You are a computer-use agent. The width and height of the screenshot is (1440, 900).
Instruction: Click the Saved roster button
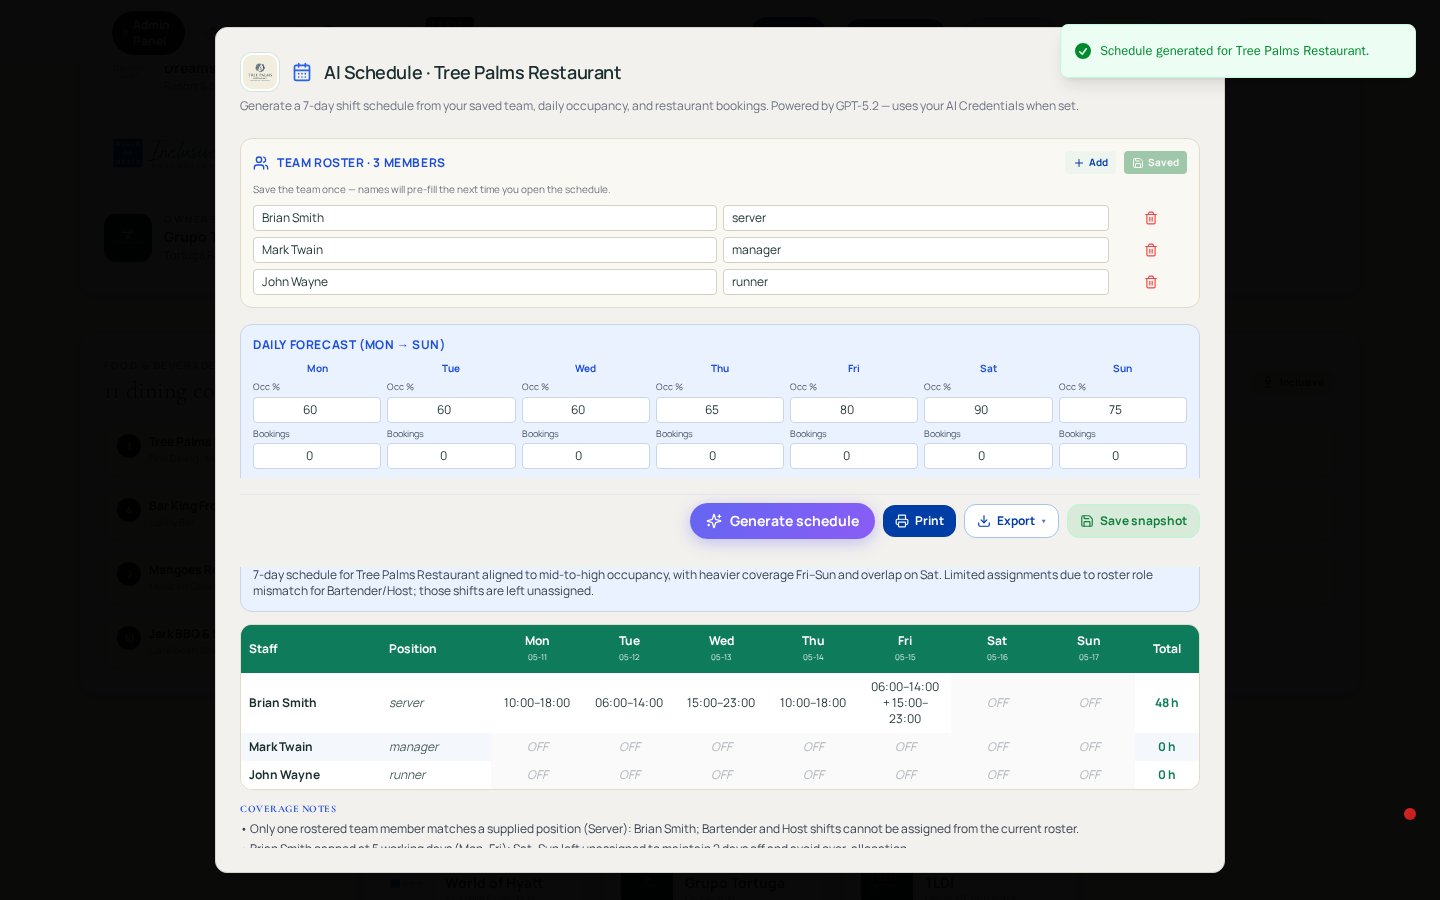(1155, 163)
